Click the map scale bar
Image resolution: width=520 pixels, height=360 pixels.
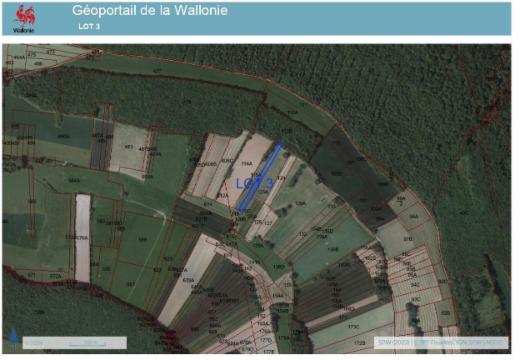coord(74,343)
